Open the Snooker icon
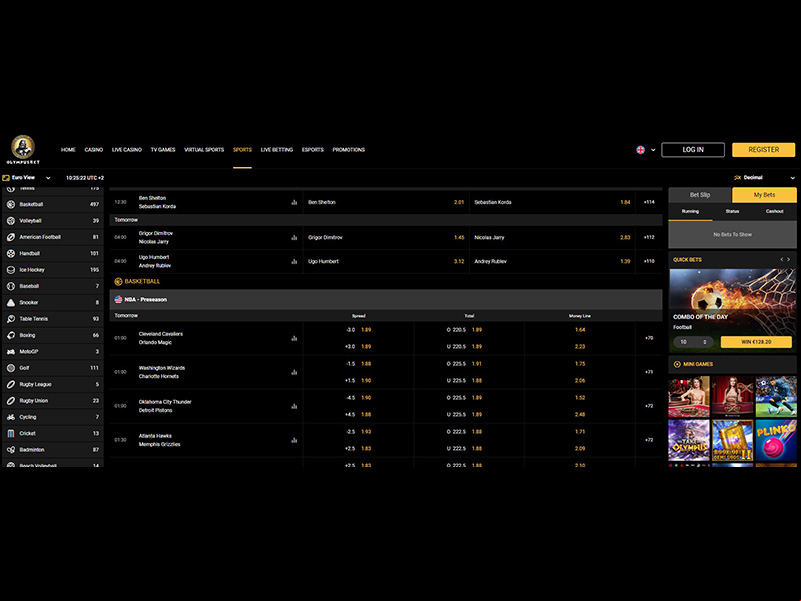 click(11, 303)
